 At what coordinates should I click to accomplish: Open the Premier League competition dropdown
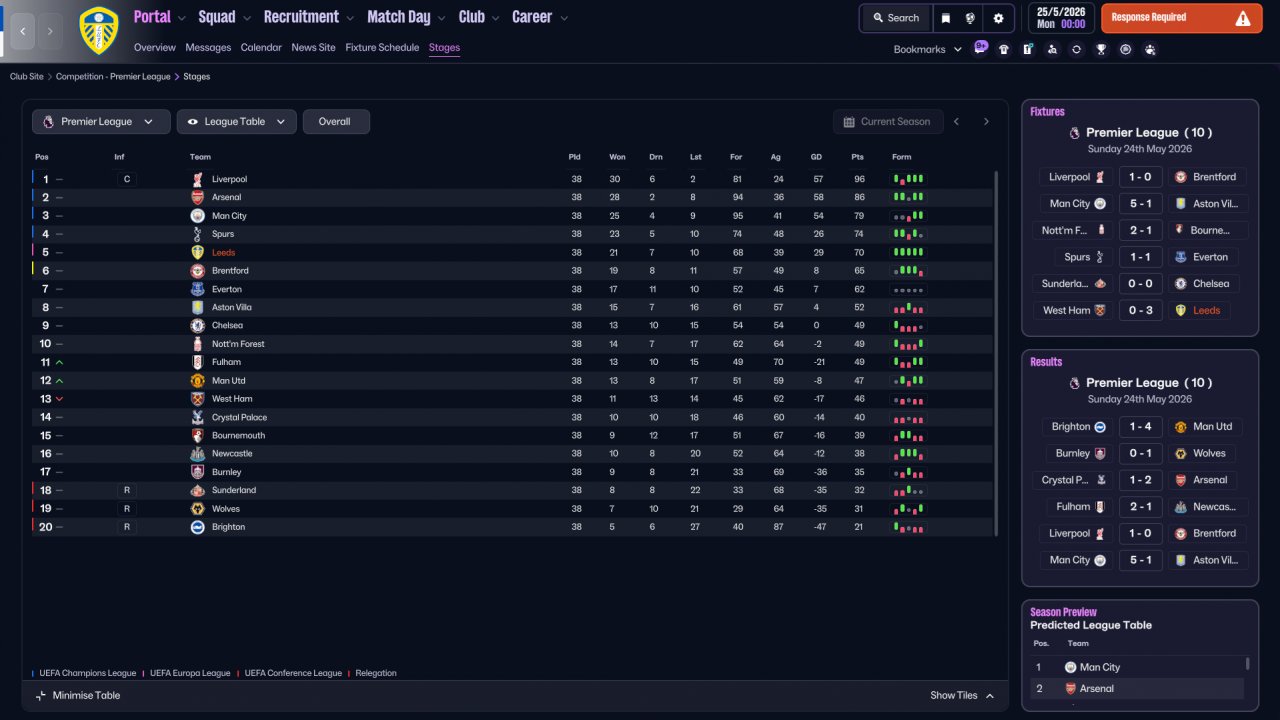100,122
